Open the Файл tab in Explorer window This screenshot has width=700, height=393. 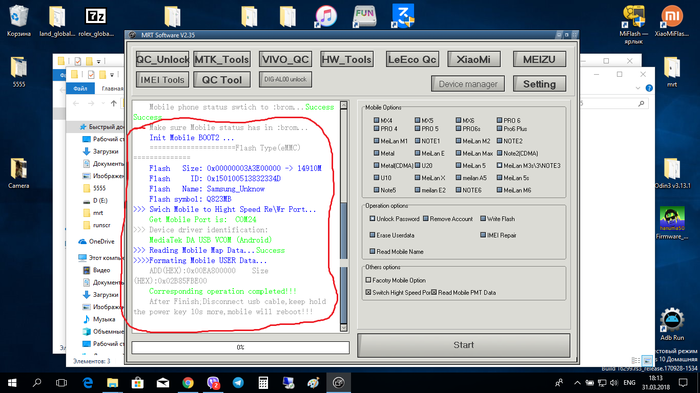click(80, 88)
